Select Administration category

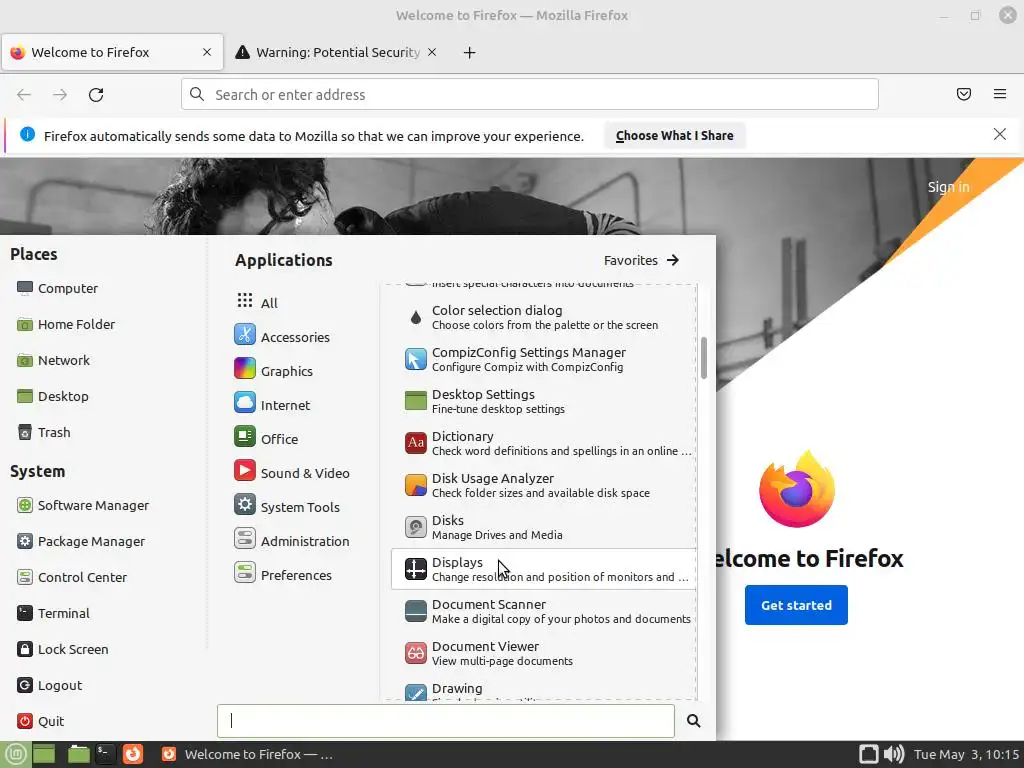(x=292, y=540)
